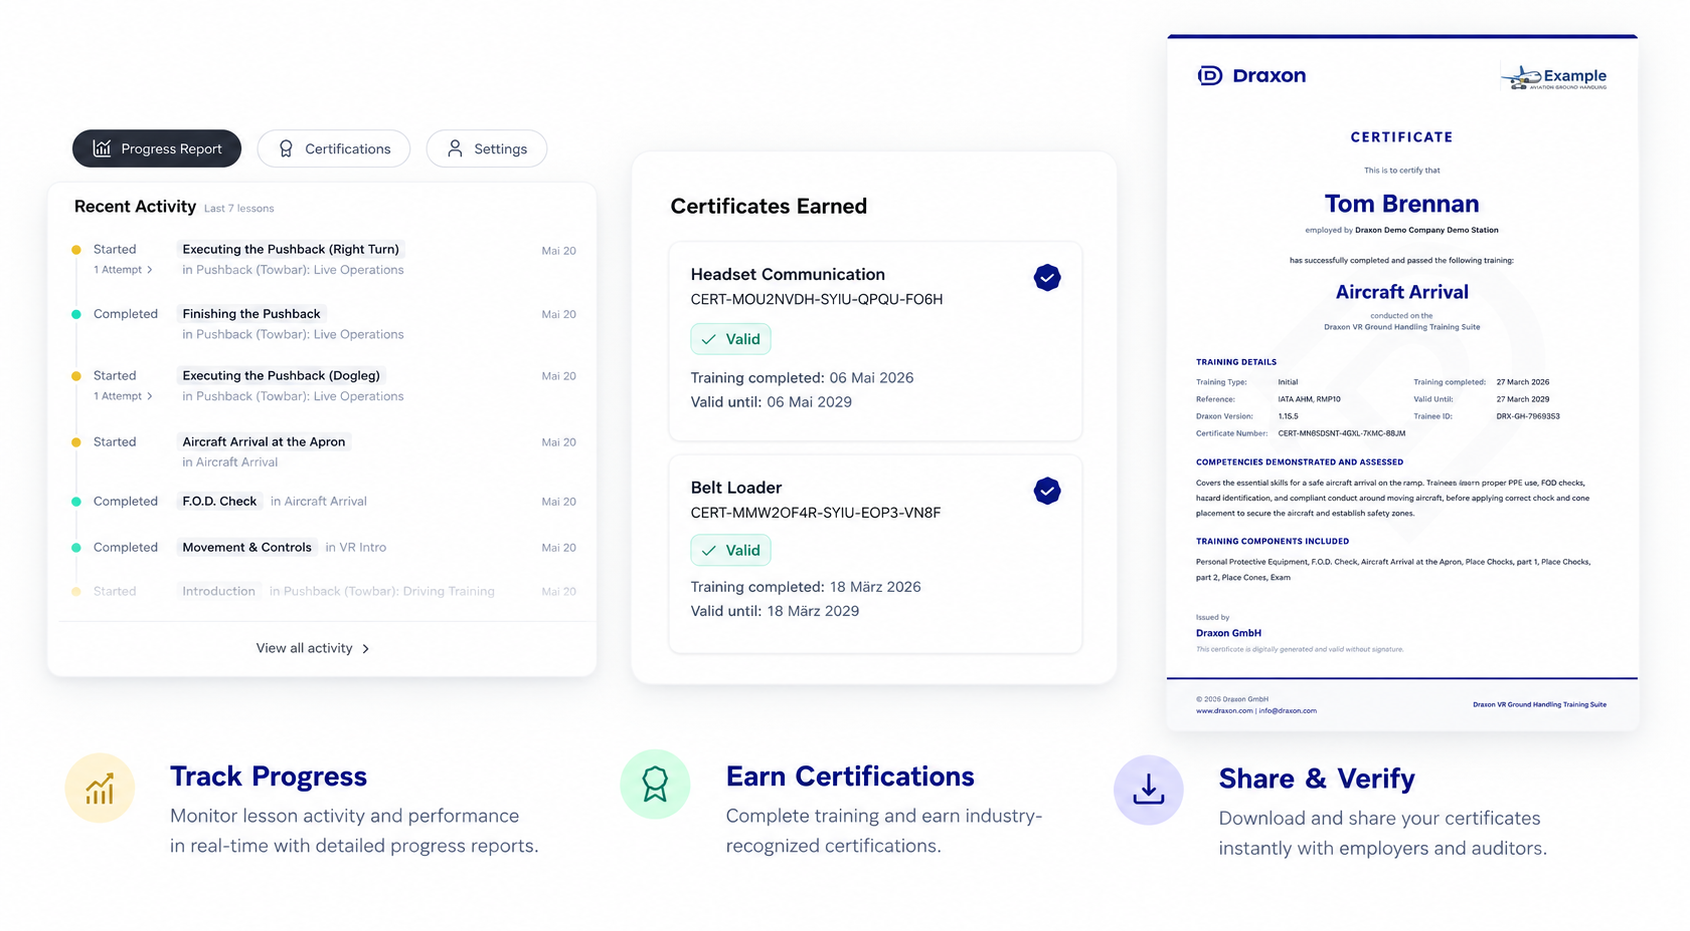Click in Pushback (Towbar): Live Operations under Finishing the Pushback
1690x931 pixels.
pos(293,335)
